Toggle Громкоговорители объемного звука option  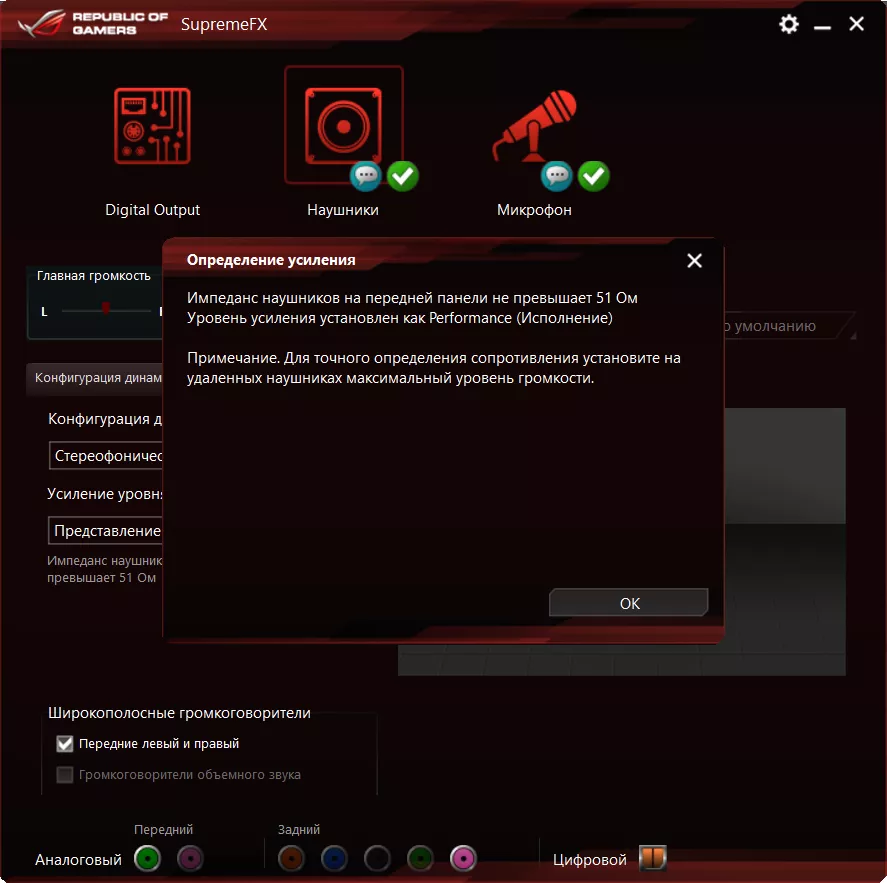(x=64, y=774)
